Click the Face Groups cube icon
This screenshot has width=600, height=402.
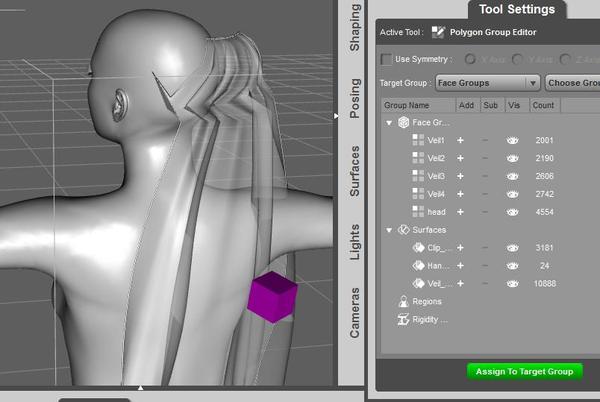pyautogui.click(x=403, y=122)
